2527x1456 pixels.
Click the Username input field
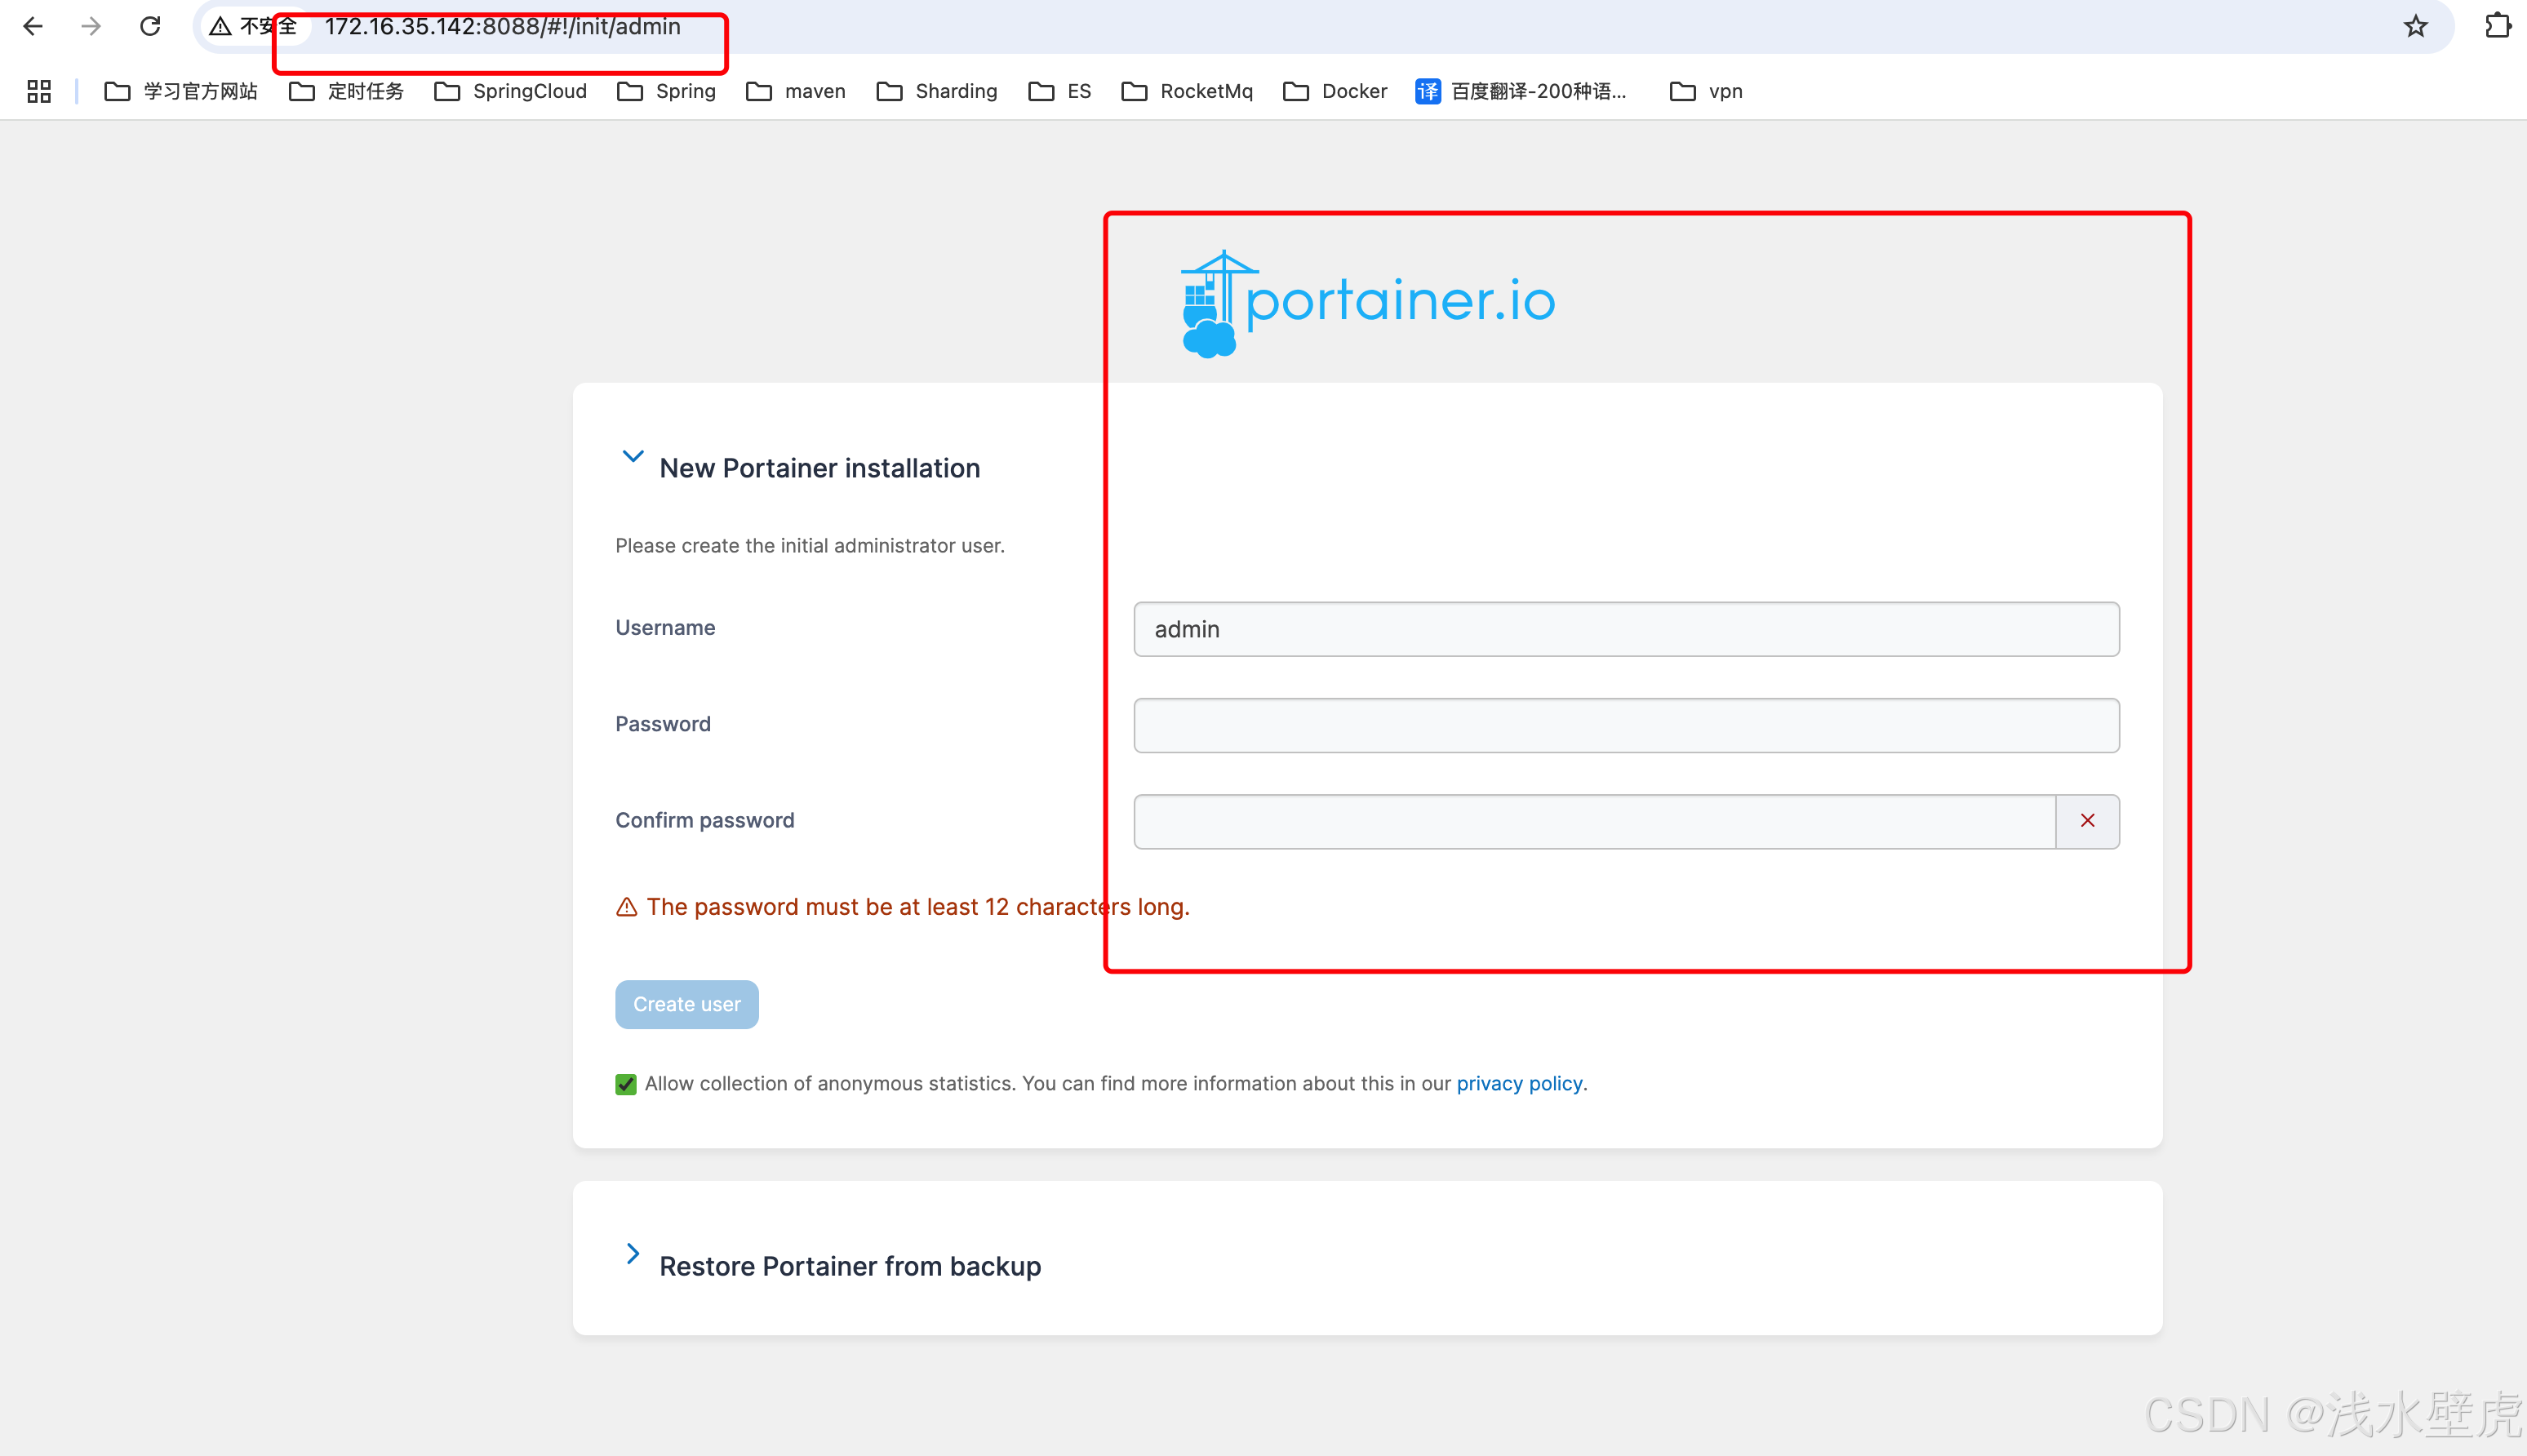click(x=1626, y=629)
